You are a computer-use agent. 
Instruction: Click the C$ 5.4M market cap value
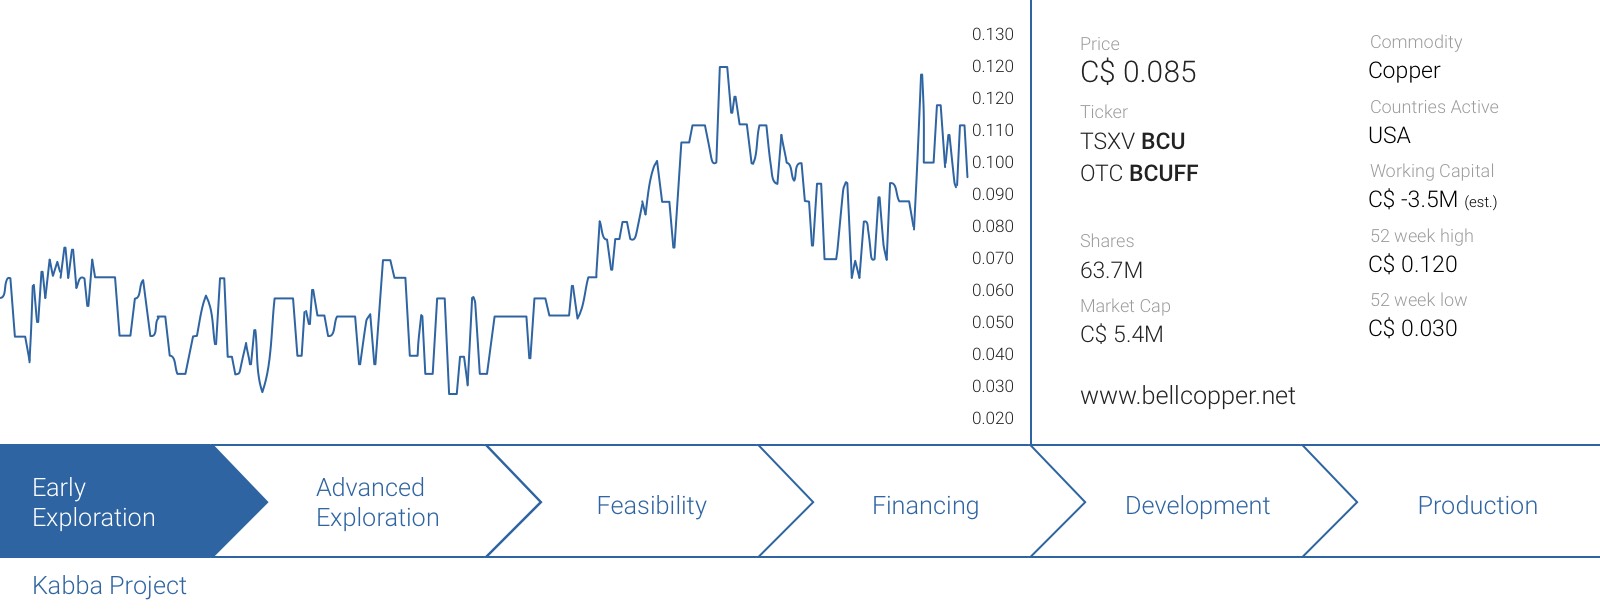click(x=1121, y=334)
